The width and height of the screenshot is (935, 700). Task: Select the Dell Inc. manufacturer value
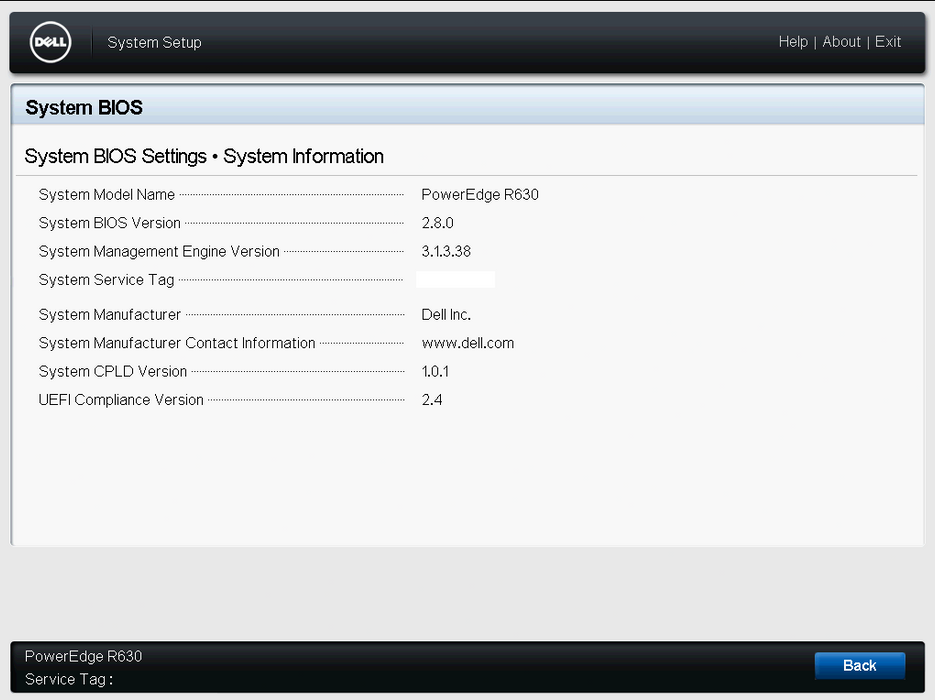[x=446, y=314]
